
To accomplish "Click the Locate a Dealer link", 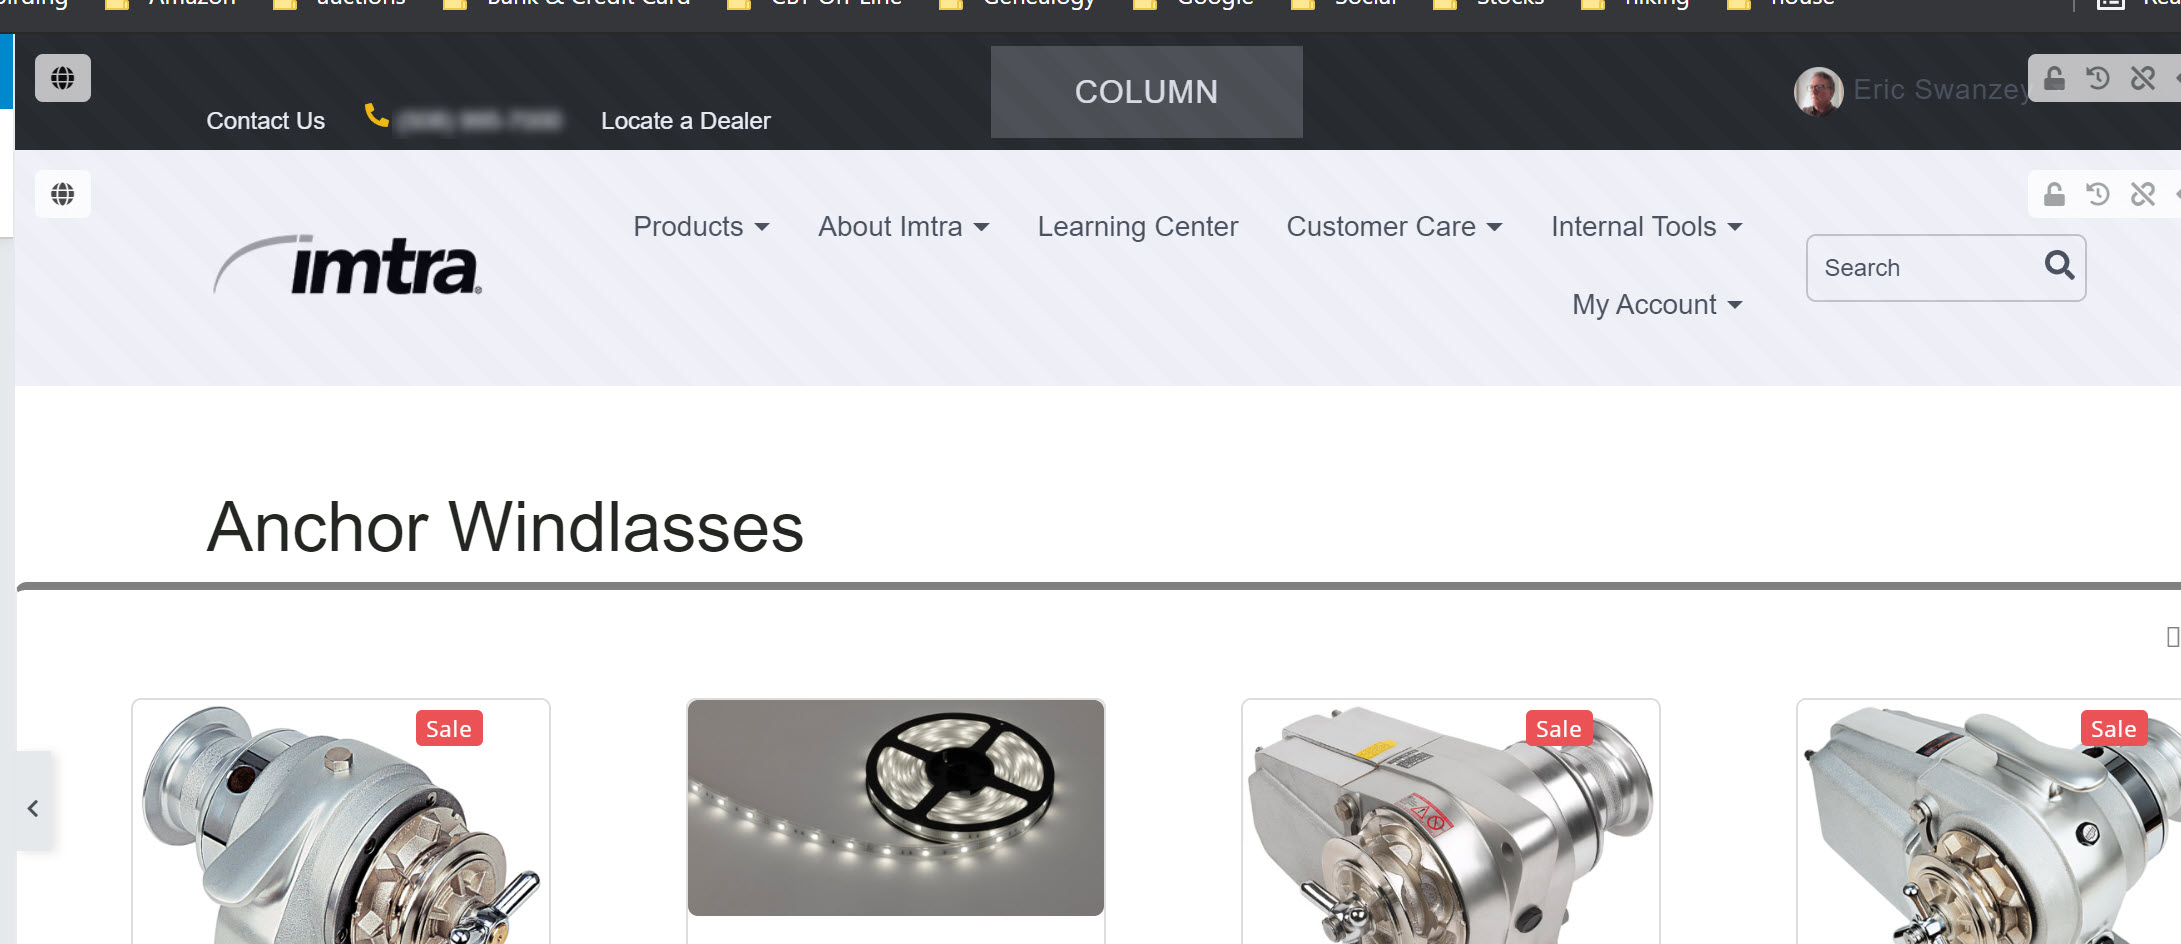I will pyautogui.click(x=686, y=121).
